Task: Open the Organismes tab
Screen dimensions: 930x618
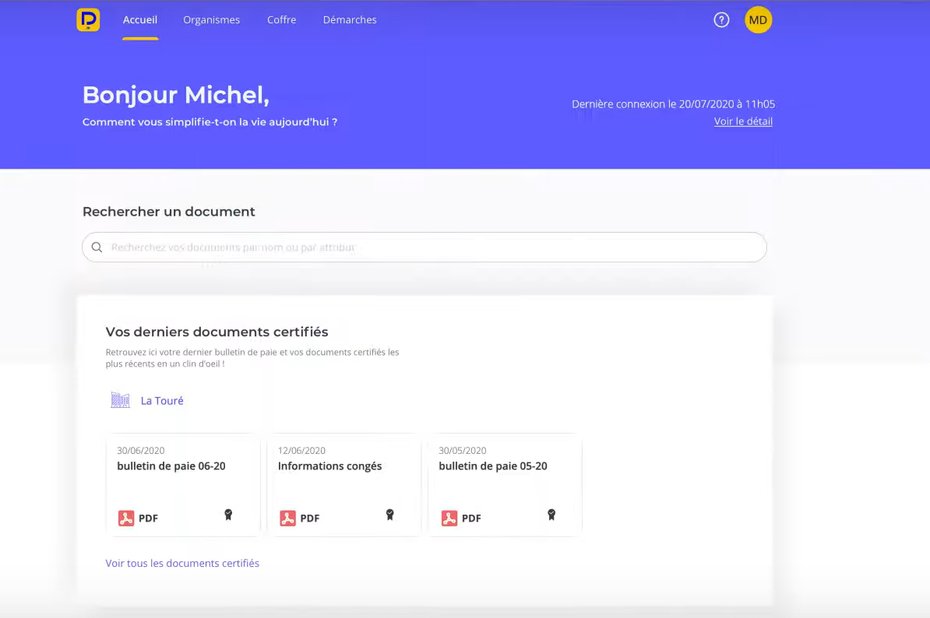Action: [211, 18]
